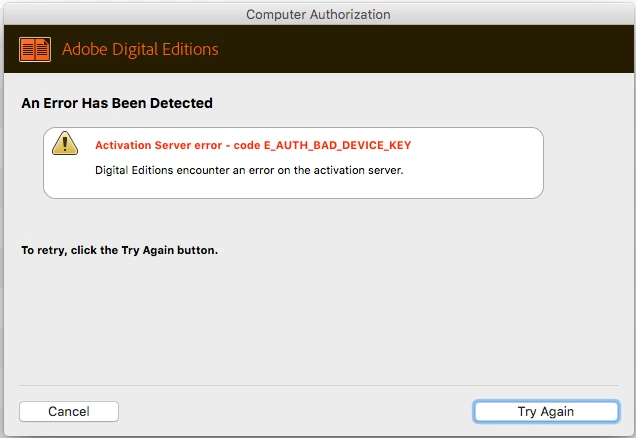Cancel the computer authorization dialog
The image size is (636, 438).
[x=69, y=411]
